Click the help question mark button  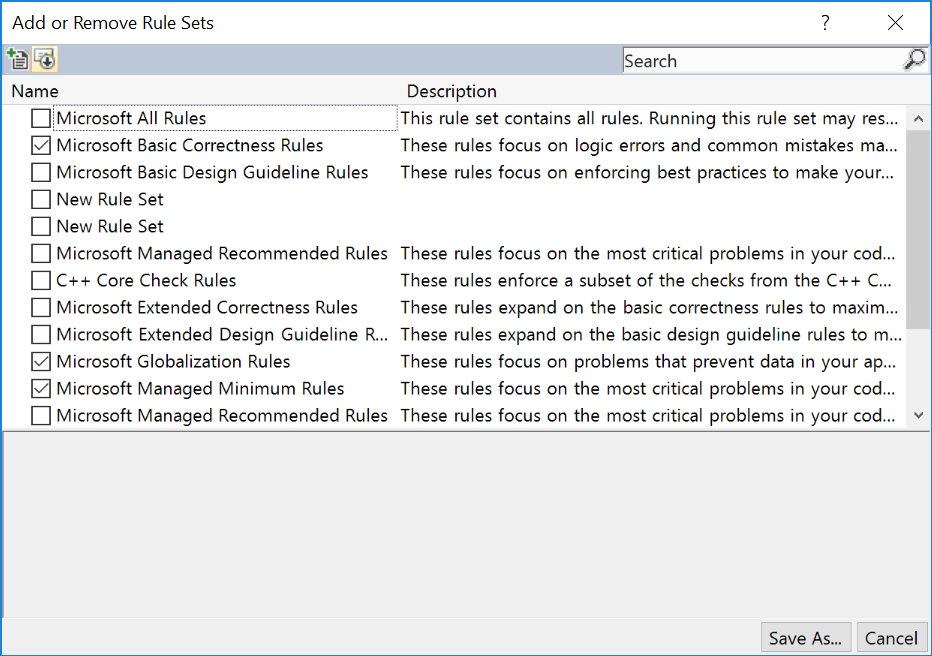pos(825,22)
